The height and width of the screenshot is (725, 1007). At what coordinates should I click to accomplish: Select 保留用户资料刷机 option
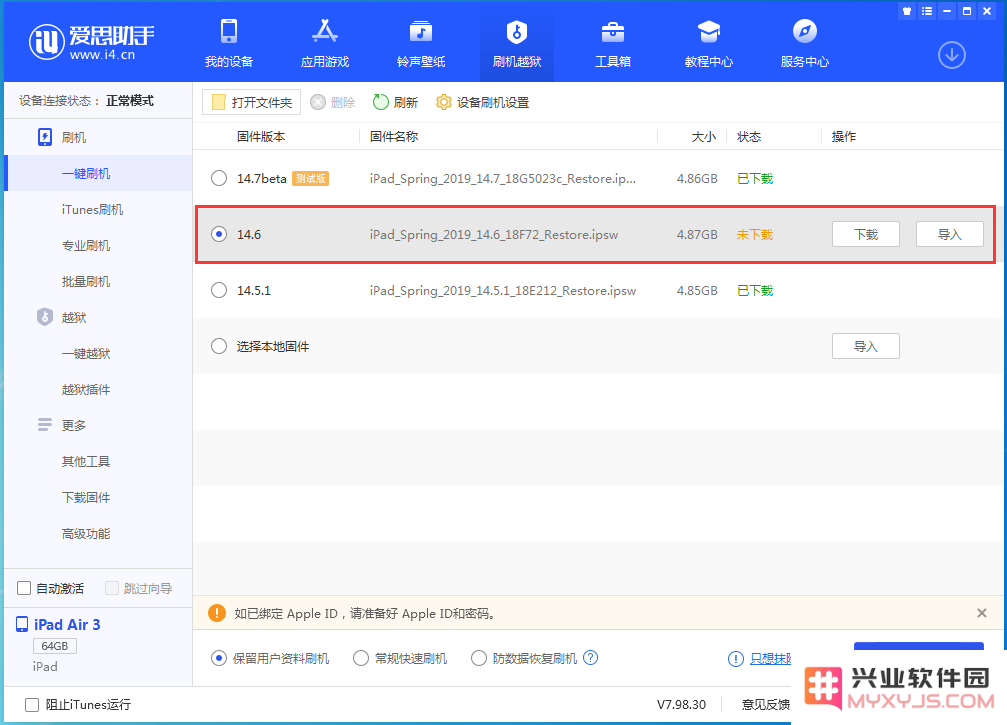(219, 658)
